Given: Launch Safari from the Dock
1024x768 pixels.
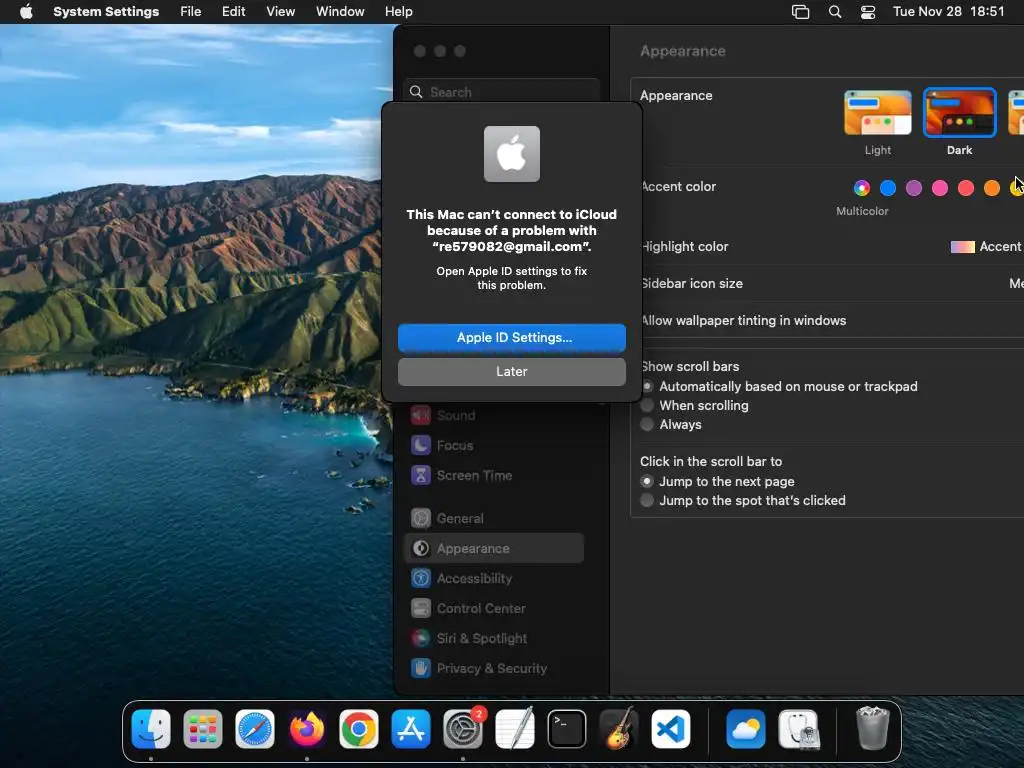Looking at the screenshot, I should point(255,729).
